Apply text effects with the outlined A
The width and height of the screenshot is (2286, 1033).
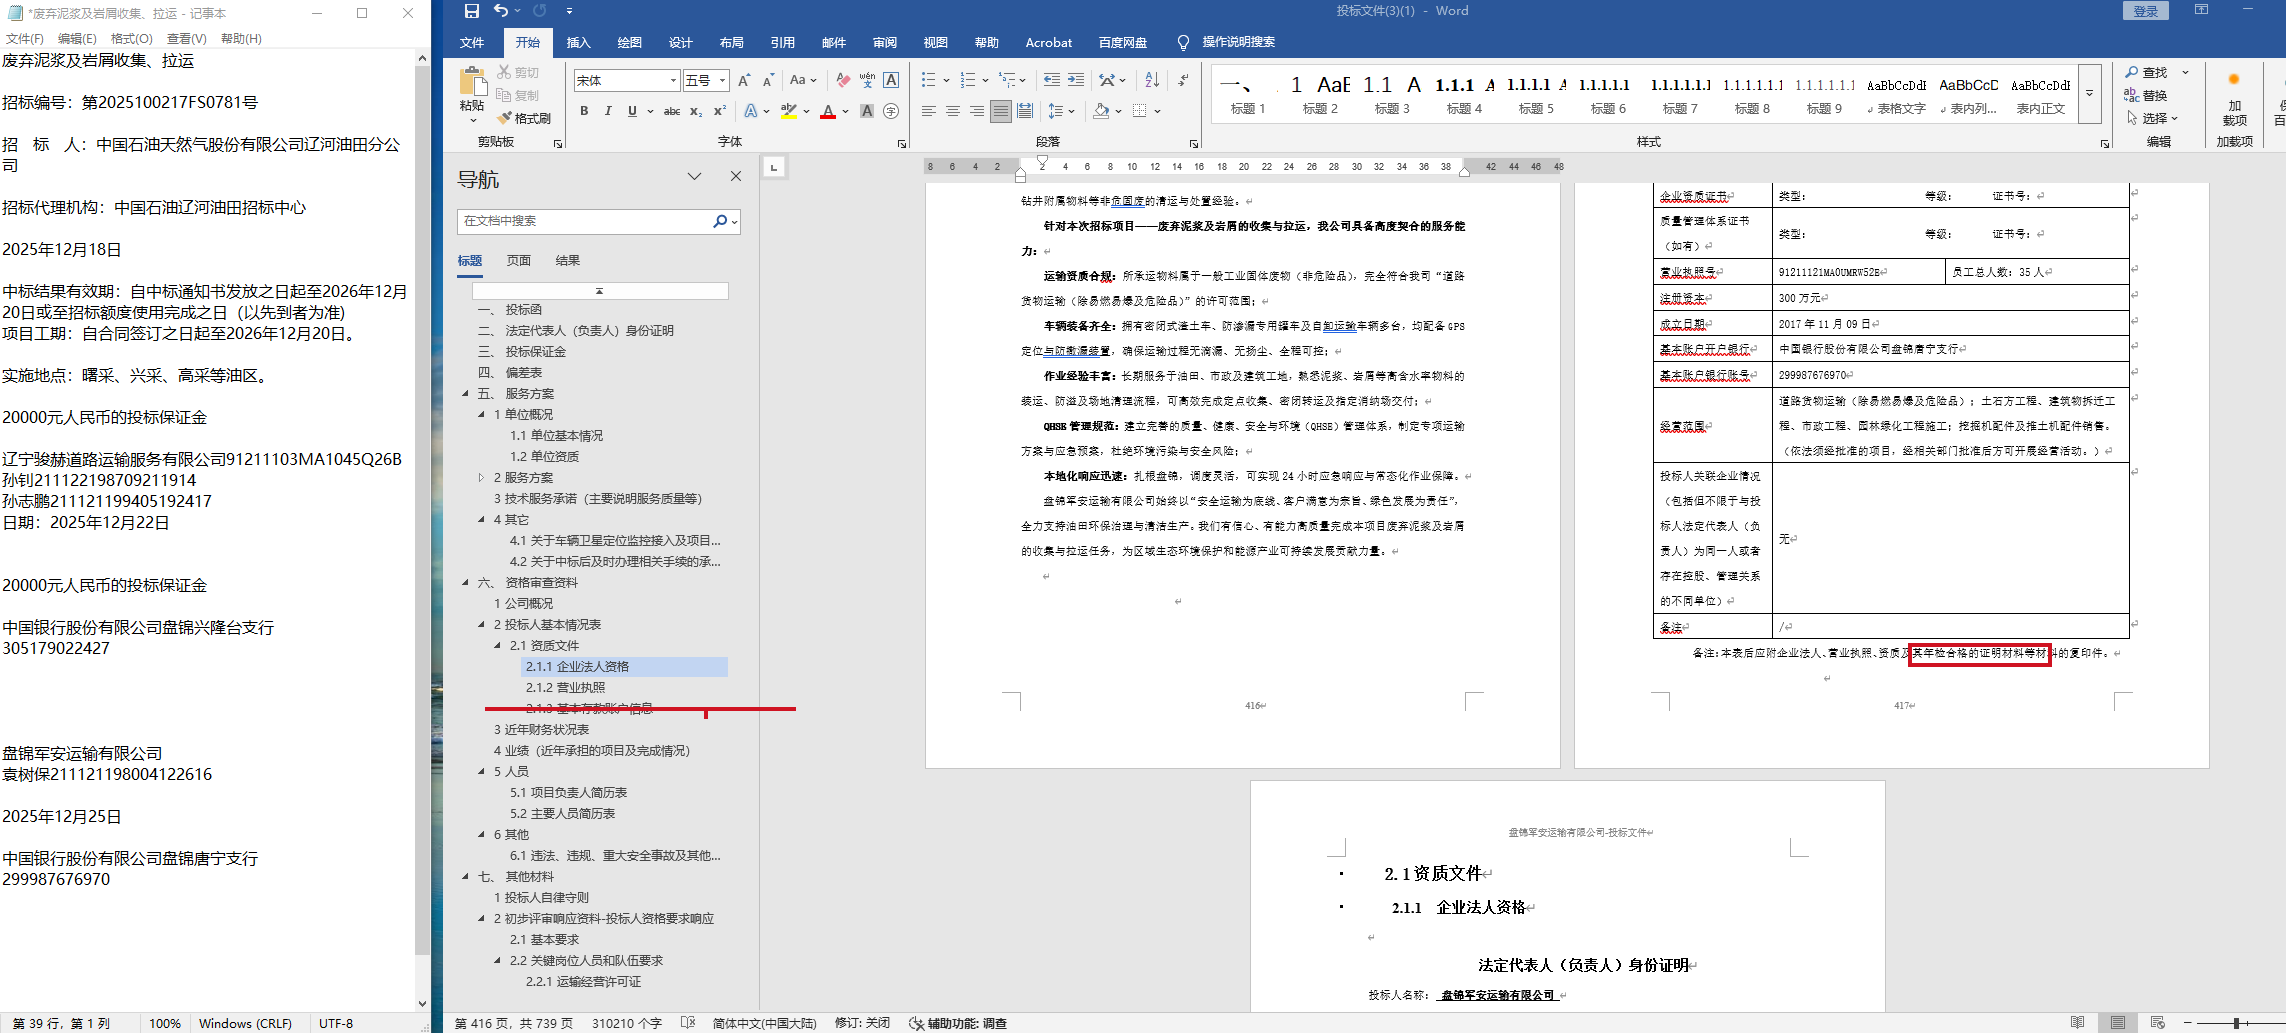[750, 111]
